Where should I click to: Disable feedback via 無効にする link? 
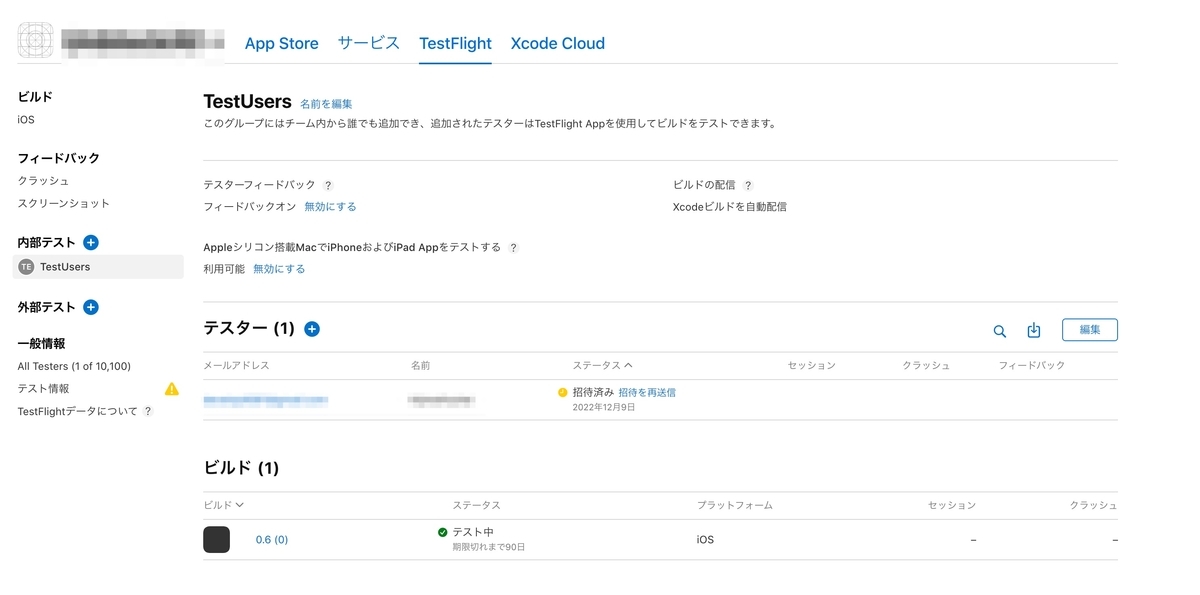point(330,207)
